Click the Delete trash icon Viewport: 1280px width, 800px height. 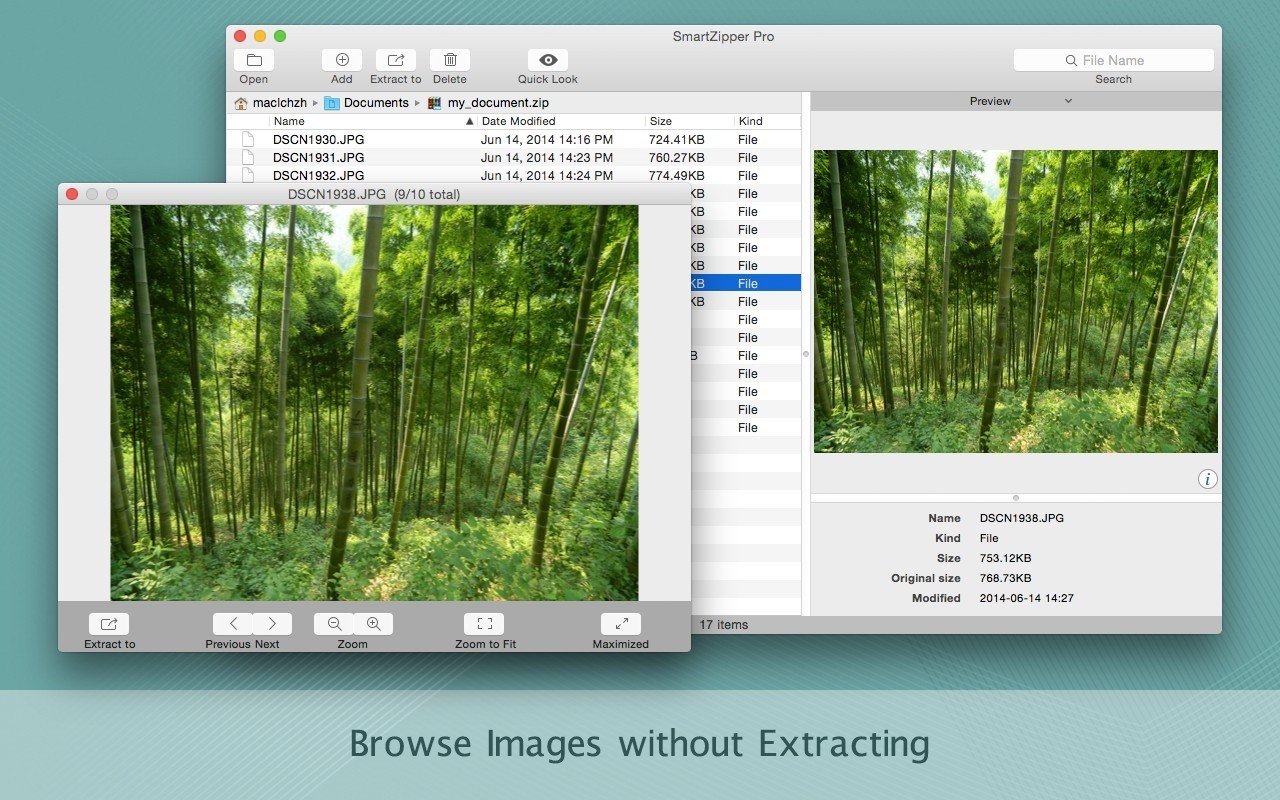pyautogui.click(x=450, y=60)
